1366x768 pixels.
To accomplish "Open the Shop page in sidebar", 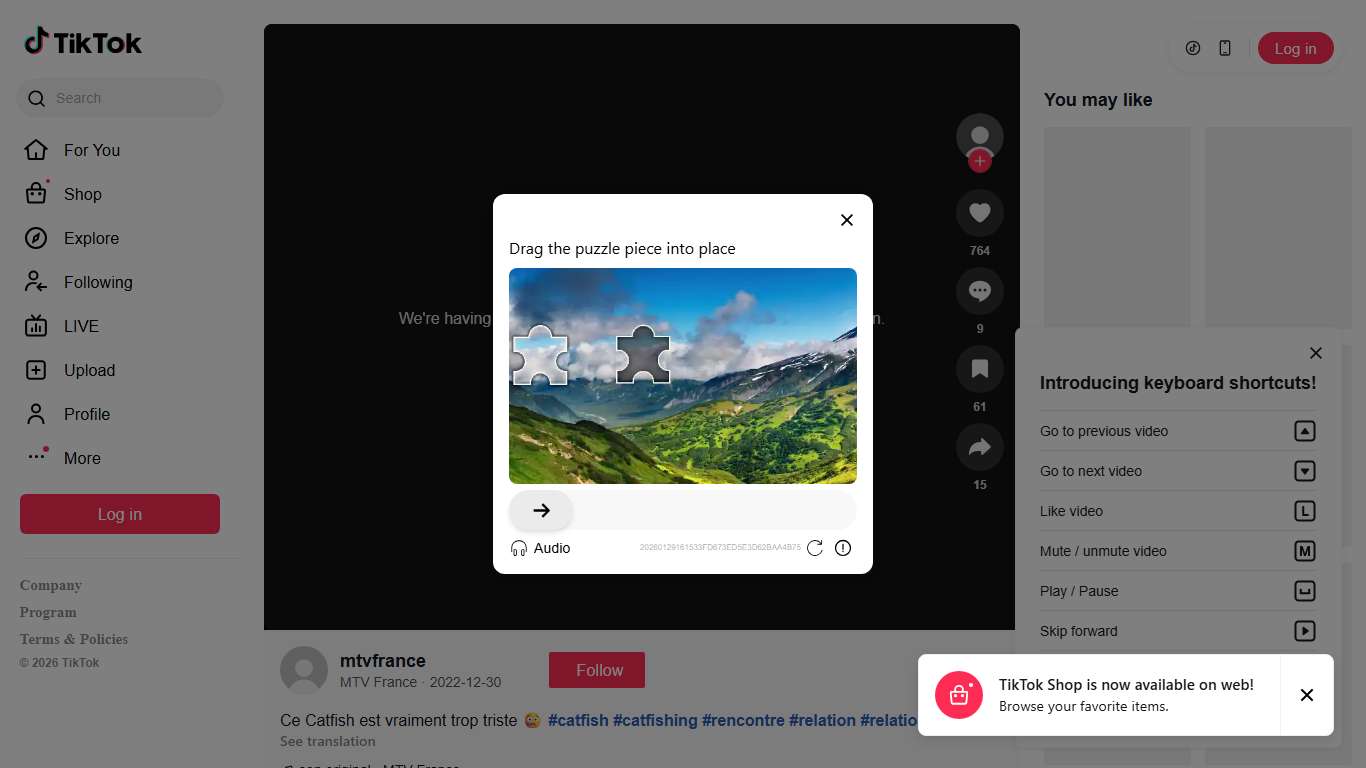I will tap(82, 194).
